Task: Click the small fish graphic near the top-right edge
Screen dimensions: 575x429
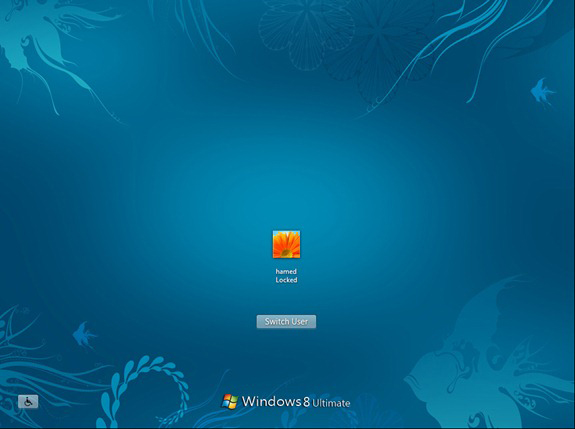Action: (542, 91)
